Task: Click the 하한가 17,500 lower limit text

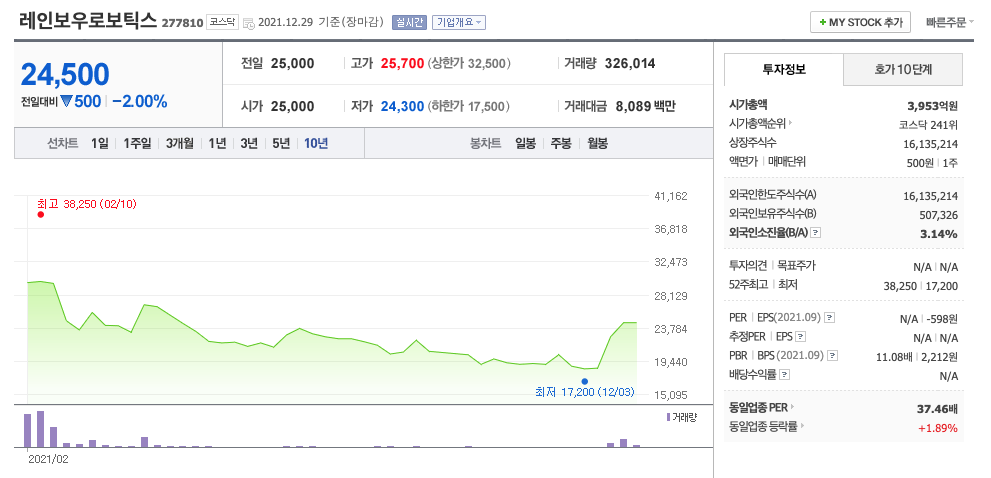Action: point(469,106)
